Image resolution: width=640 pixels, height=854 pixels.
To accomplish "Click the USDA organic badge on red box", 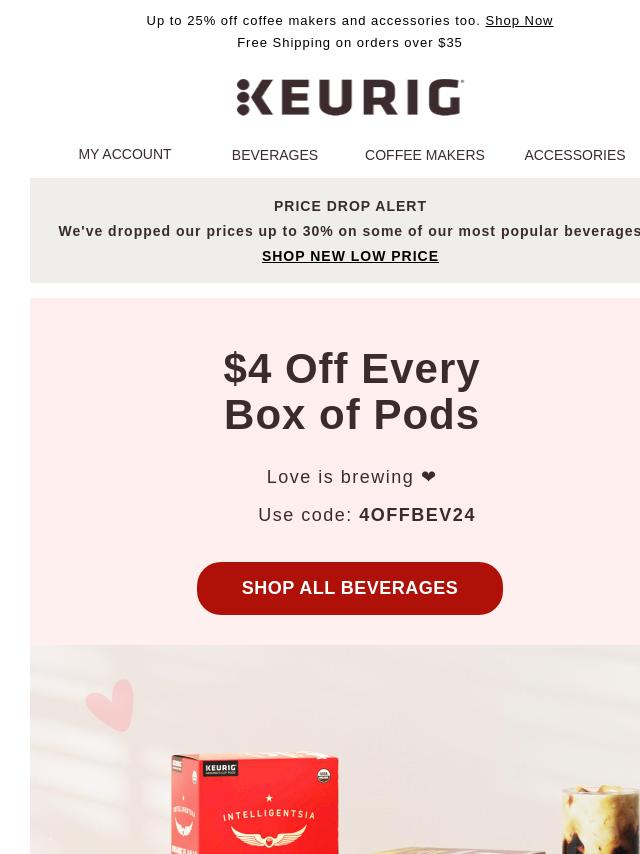I will point(324,776).
